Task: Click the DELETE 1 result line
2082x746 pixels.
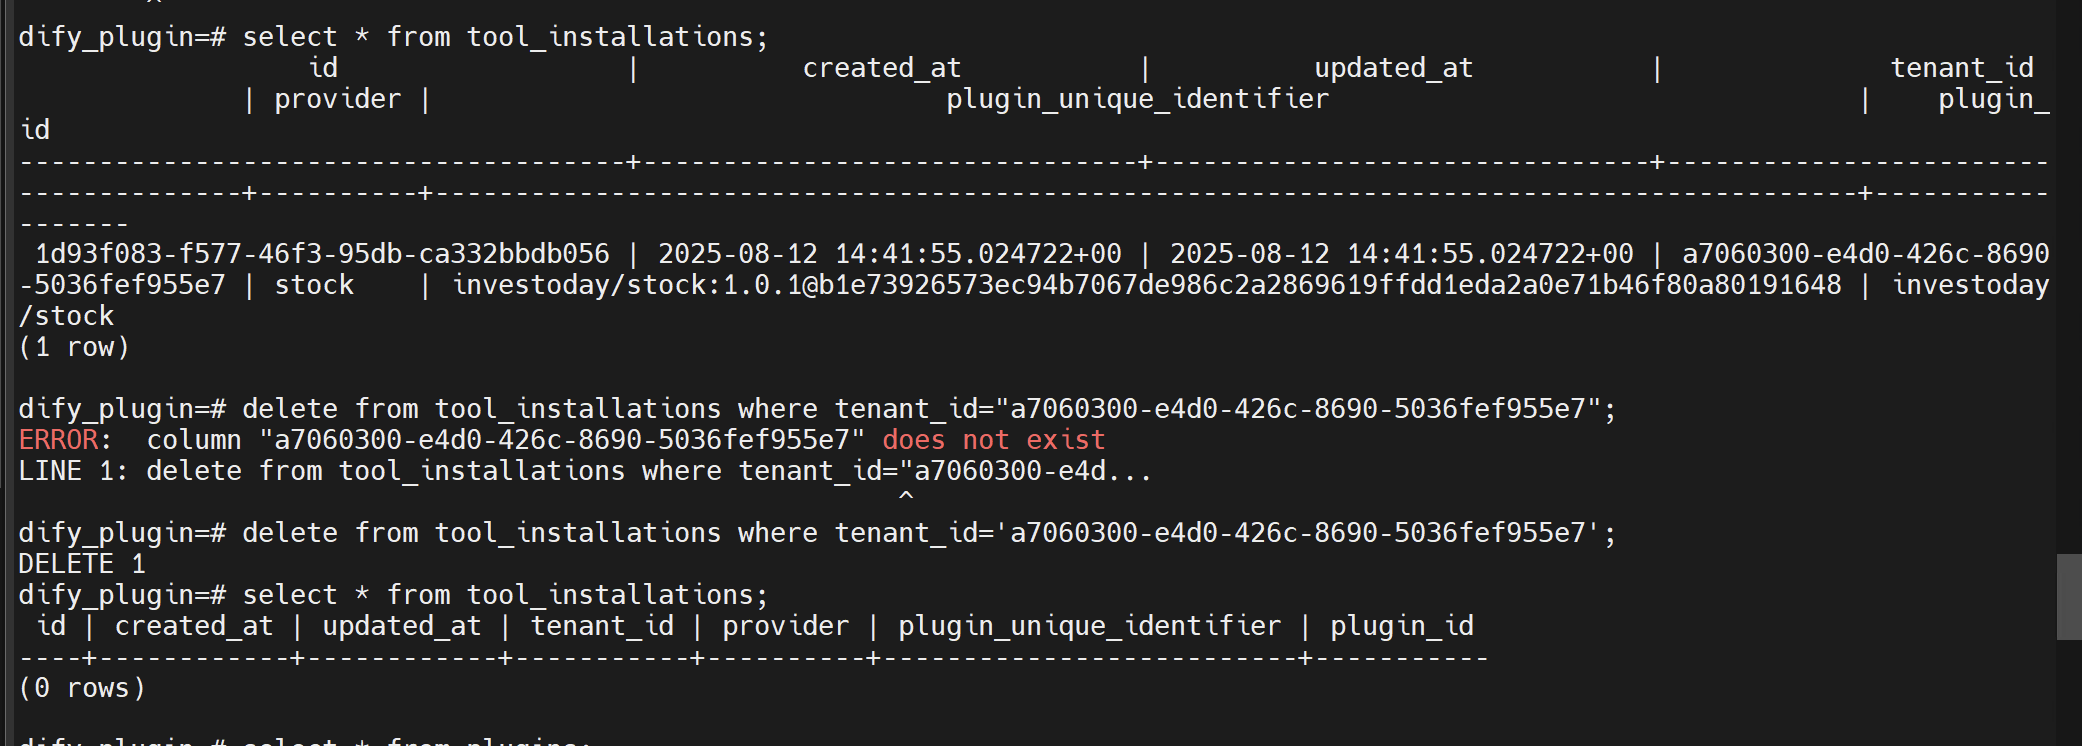Action: (x=82, y=564)
